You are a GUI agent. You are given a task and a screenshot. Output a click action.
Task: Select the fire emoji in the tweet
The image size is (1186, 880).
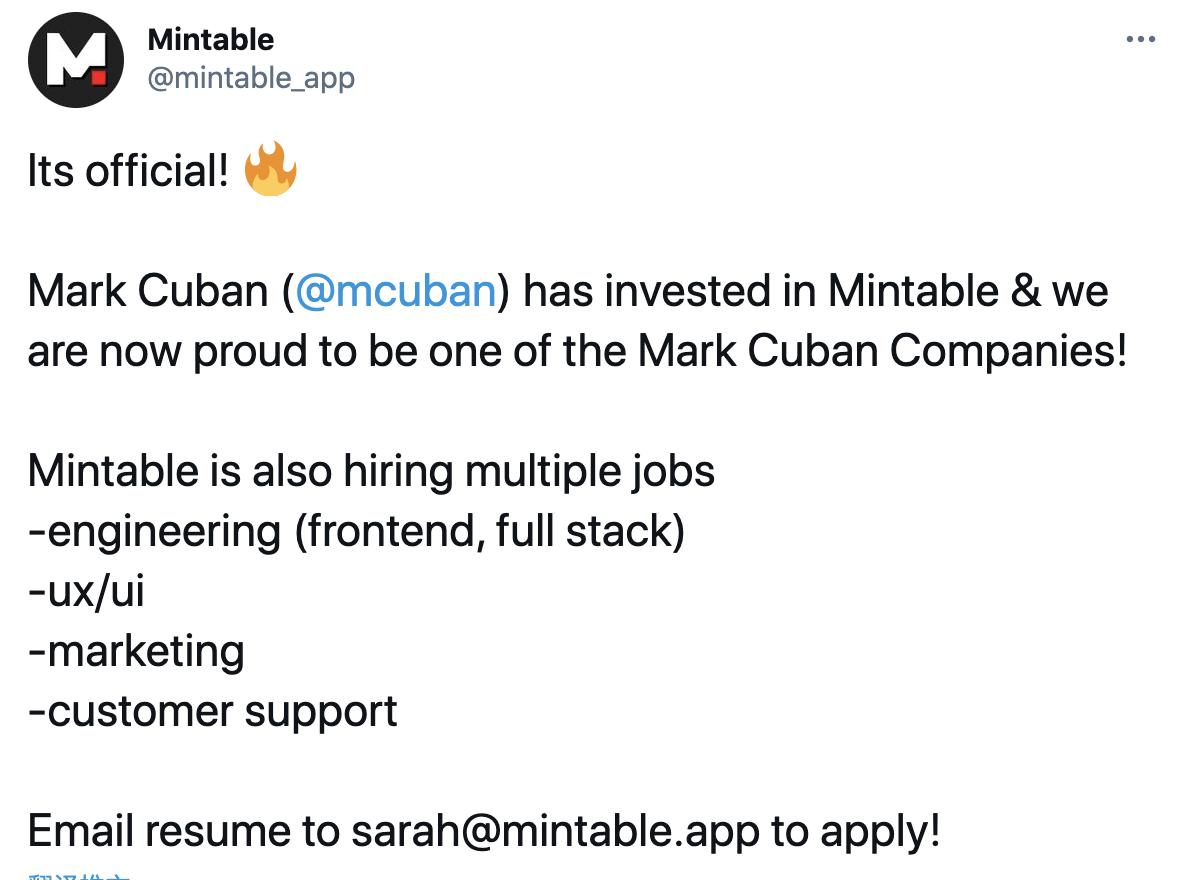pyautogui.click(x=272, y=170)
